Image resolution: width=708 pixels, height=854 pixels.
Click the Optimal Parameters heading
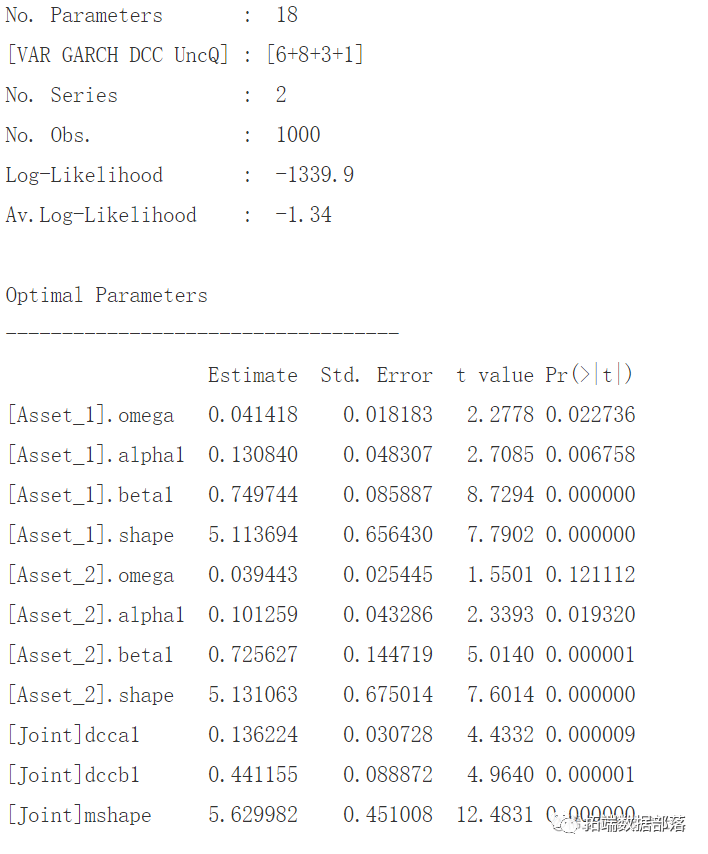(107, 295)
